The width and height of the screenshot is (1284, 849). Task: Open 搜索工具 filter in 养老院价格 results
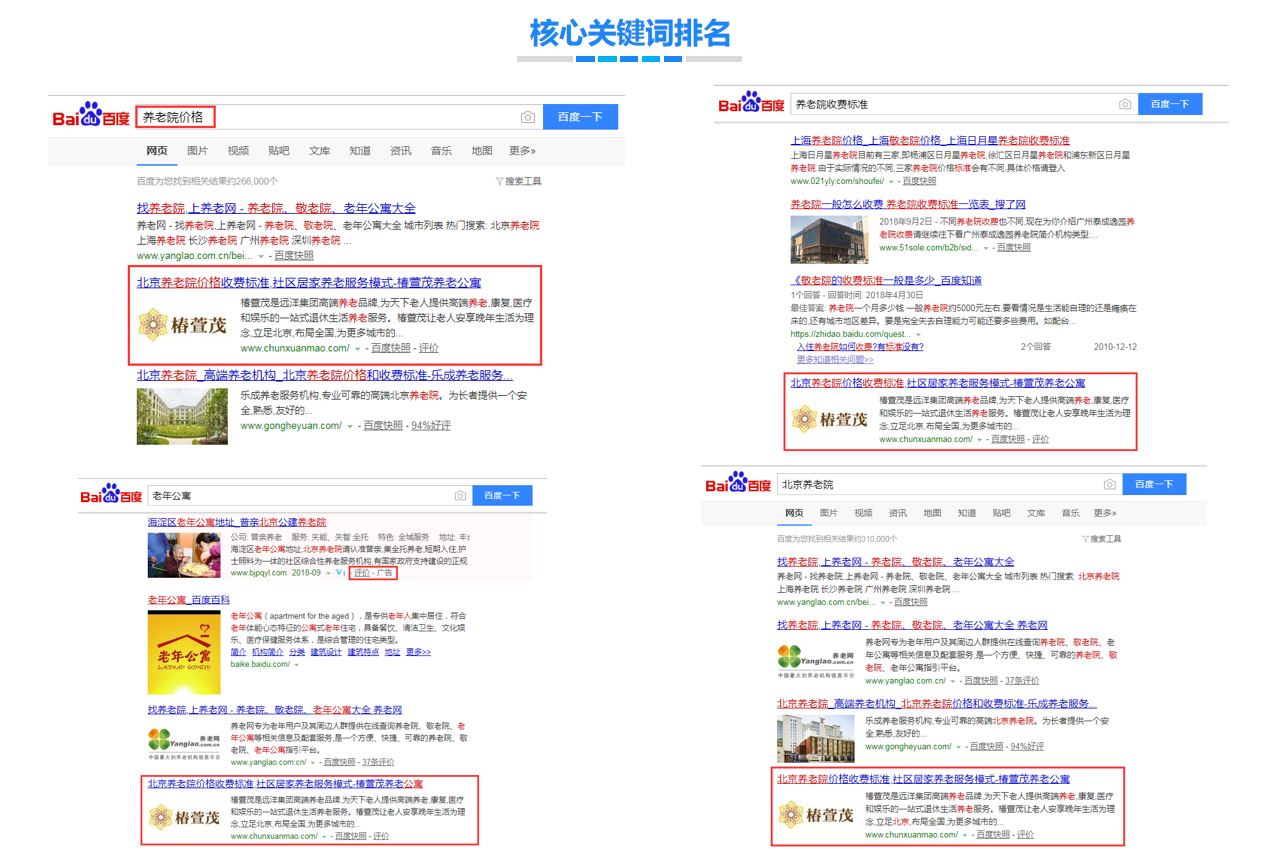(518, 181)
